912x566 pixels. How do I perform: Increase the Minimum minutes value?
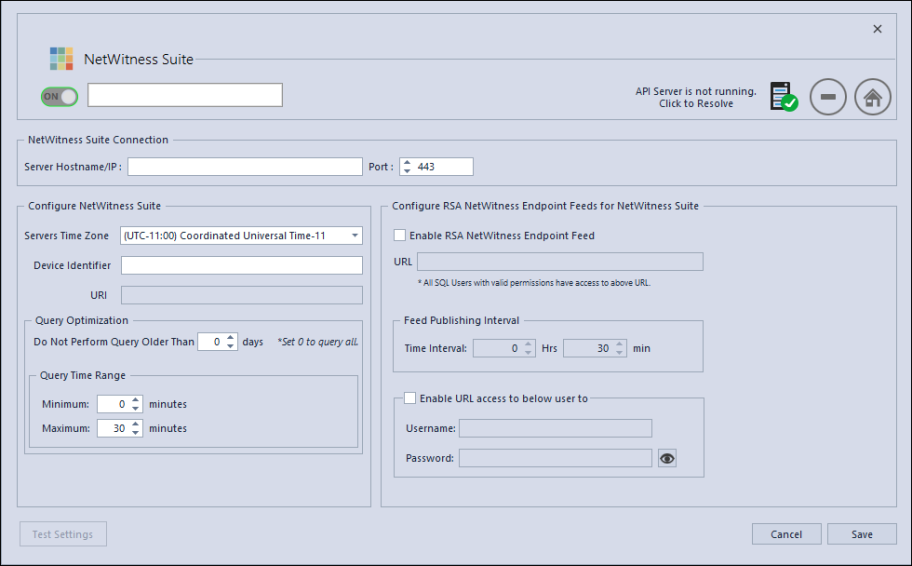tap(136, 400)
